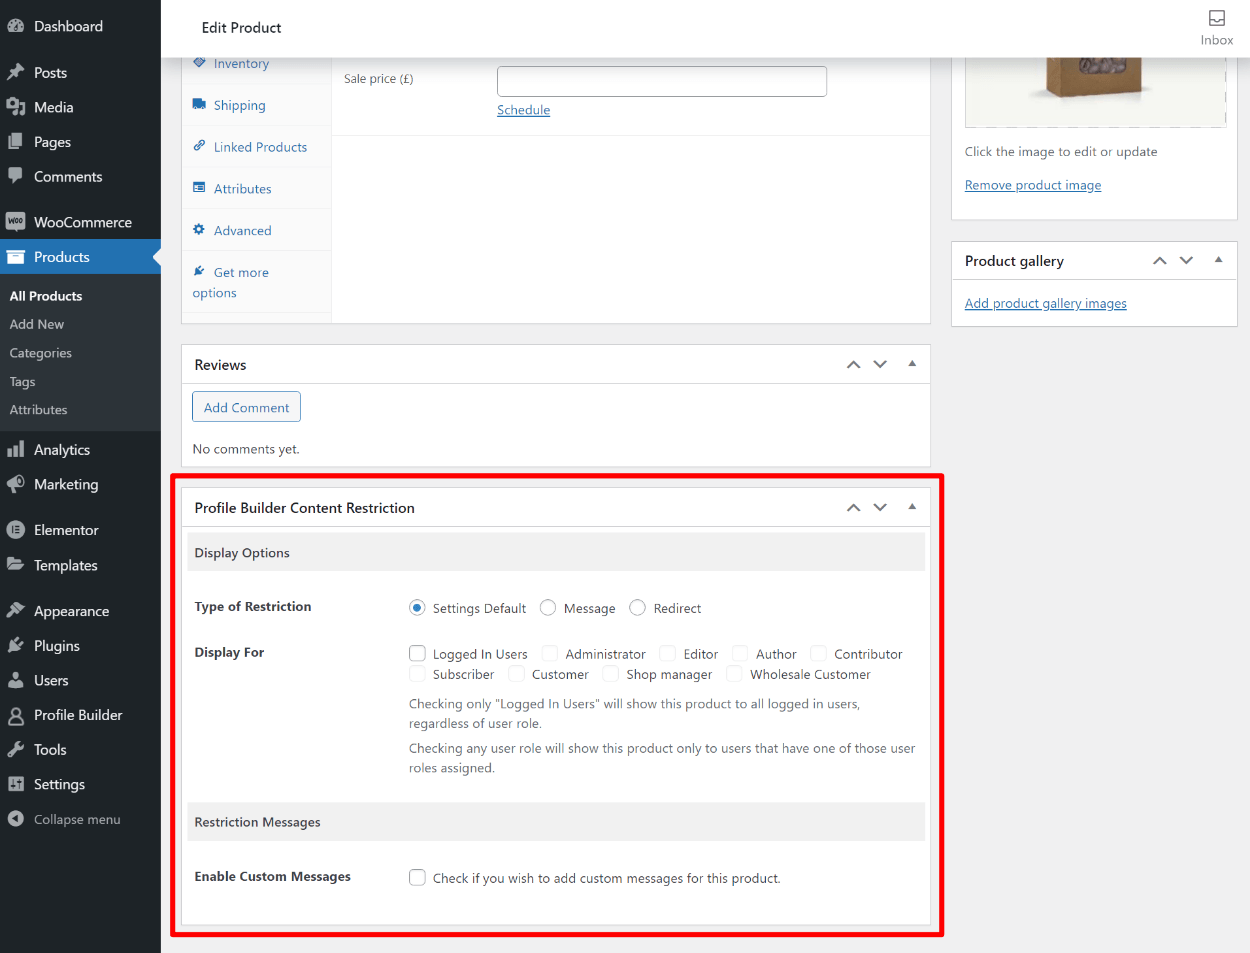
Task: Click the Users person icon
Action: pos(15,680)
